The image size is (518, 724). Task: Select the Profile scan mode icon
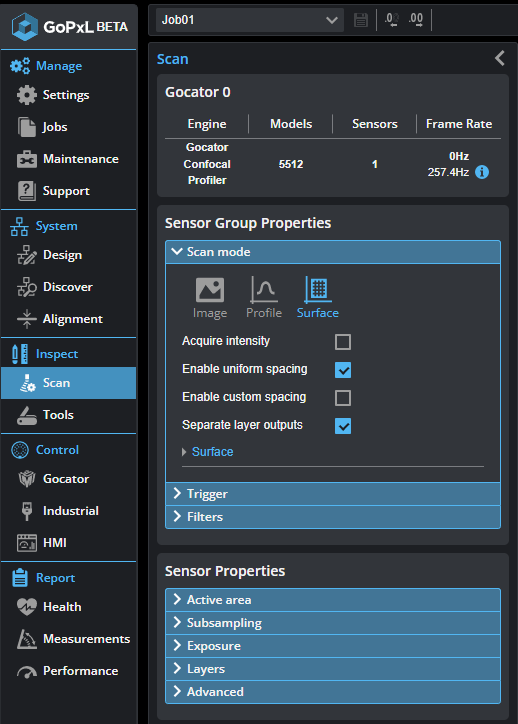pos(264,290)
